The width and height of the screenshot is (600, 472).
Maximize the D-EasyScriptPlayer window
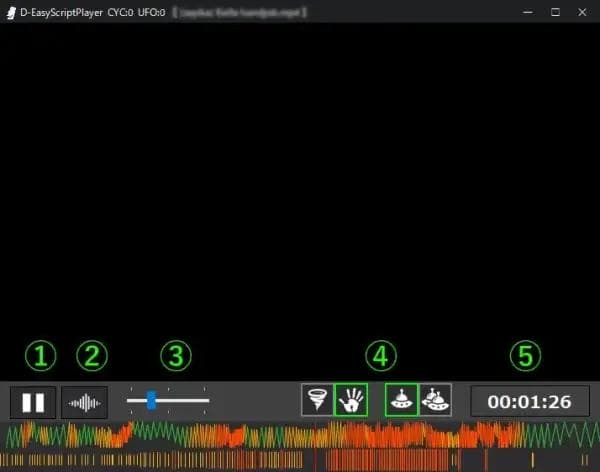[555, 12]
